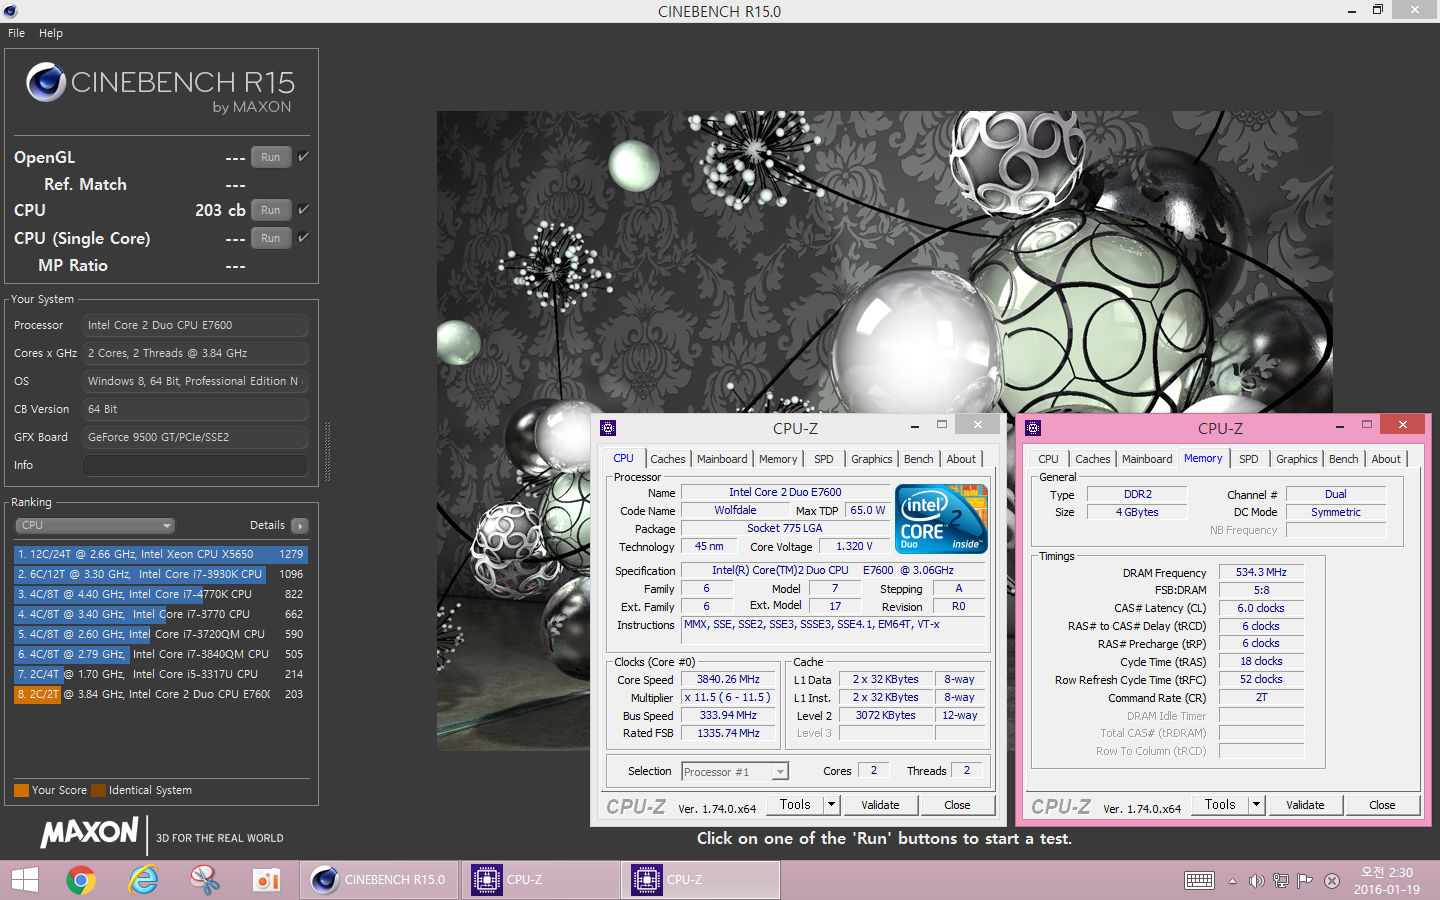The width and height of the screenshot is (1440, 900).
Task: Click the Details arrow button in Ranking
Action: (x=300, y=525)
